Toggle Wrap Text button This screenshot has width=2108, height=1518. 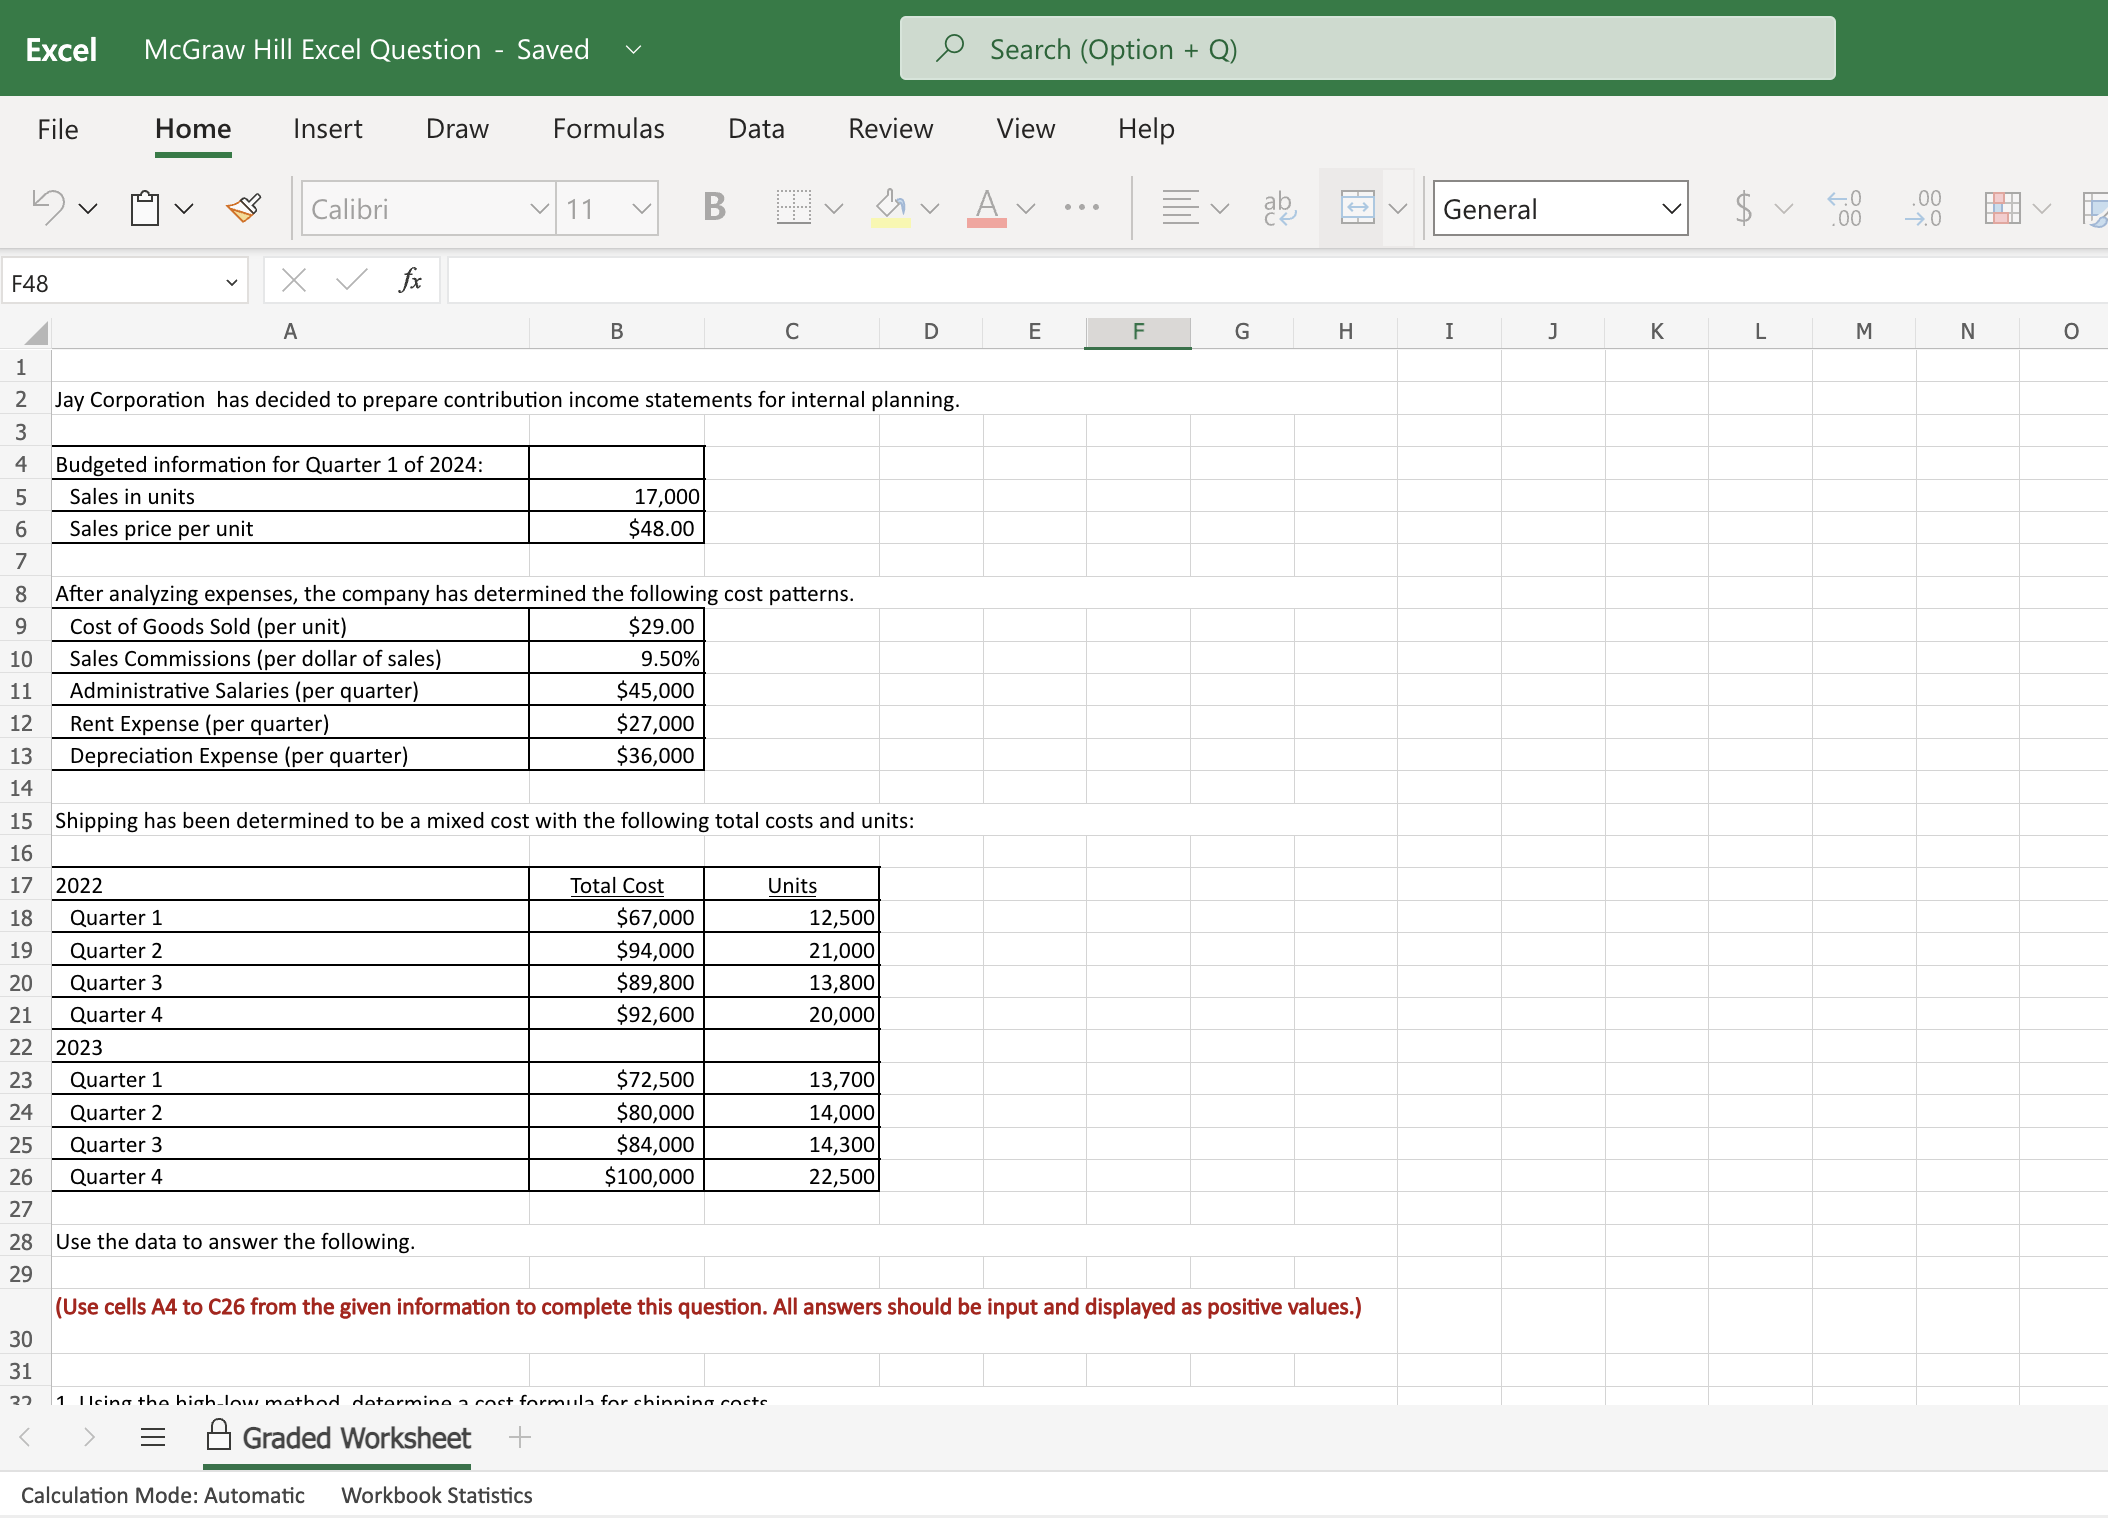tap(1278, 208)
